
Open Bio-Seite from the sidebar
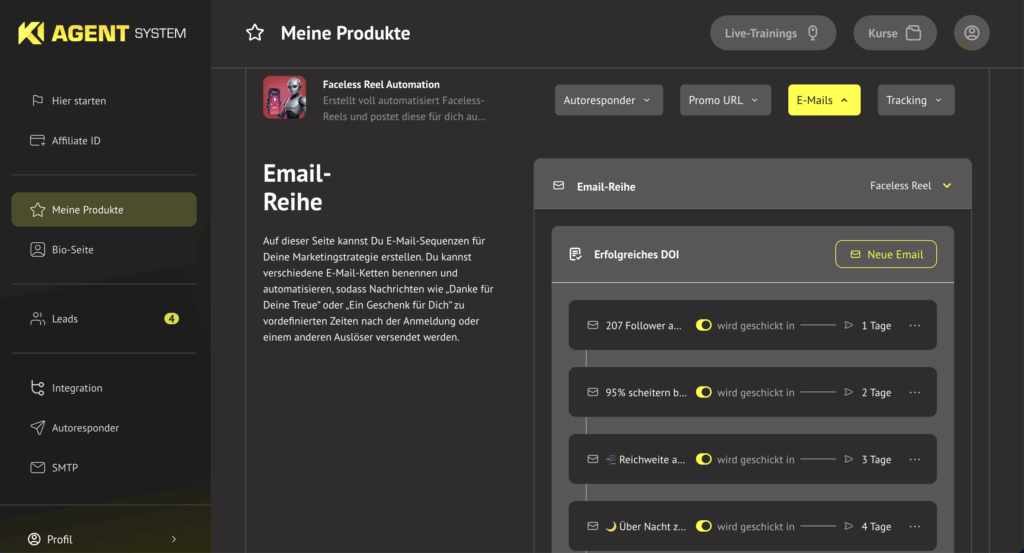click(x=72, y=249)
